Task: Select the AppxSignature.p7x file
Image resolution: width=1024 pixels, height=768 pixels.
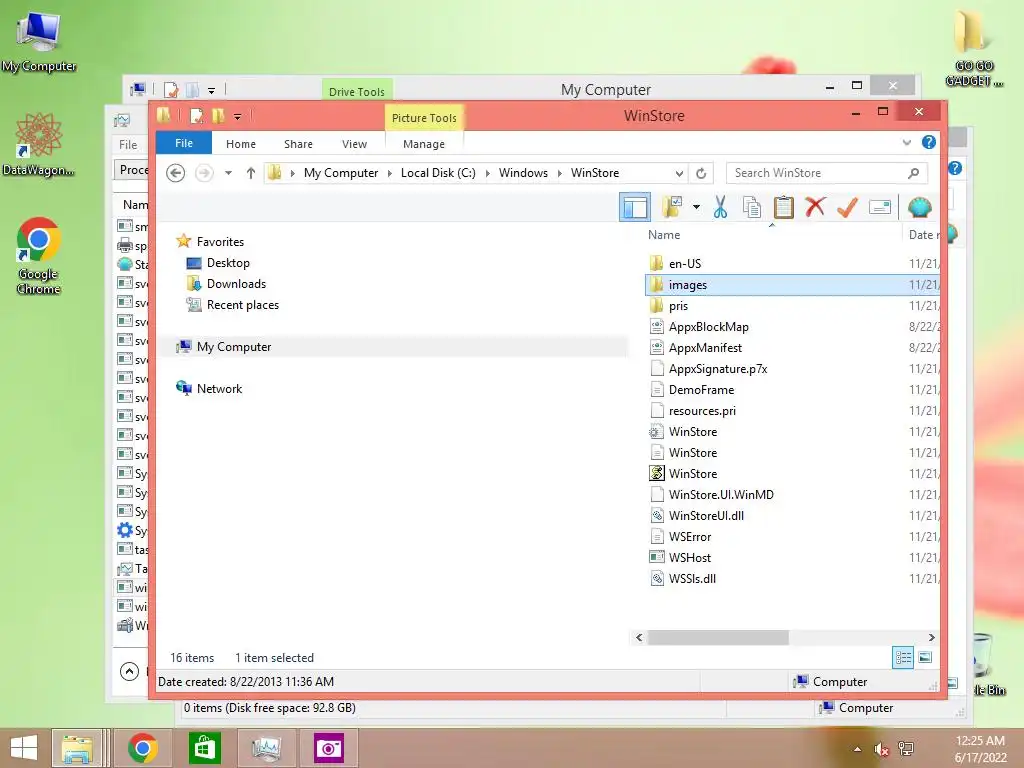Action: (718, 368)
